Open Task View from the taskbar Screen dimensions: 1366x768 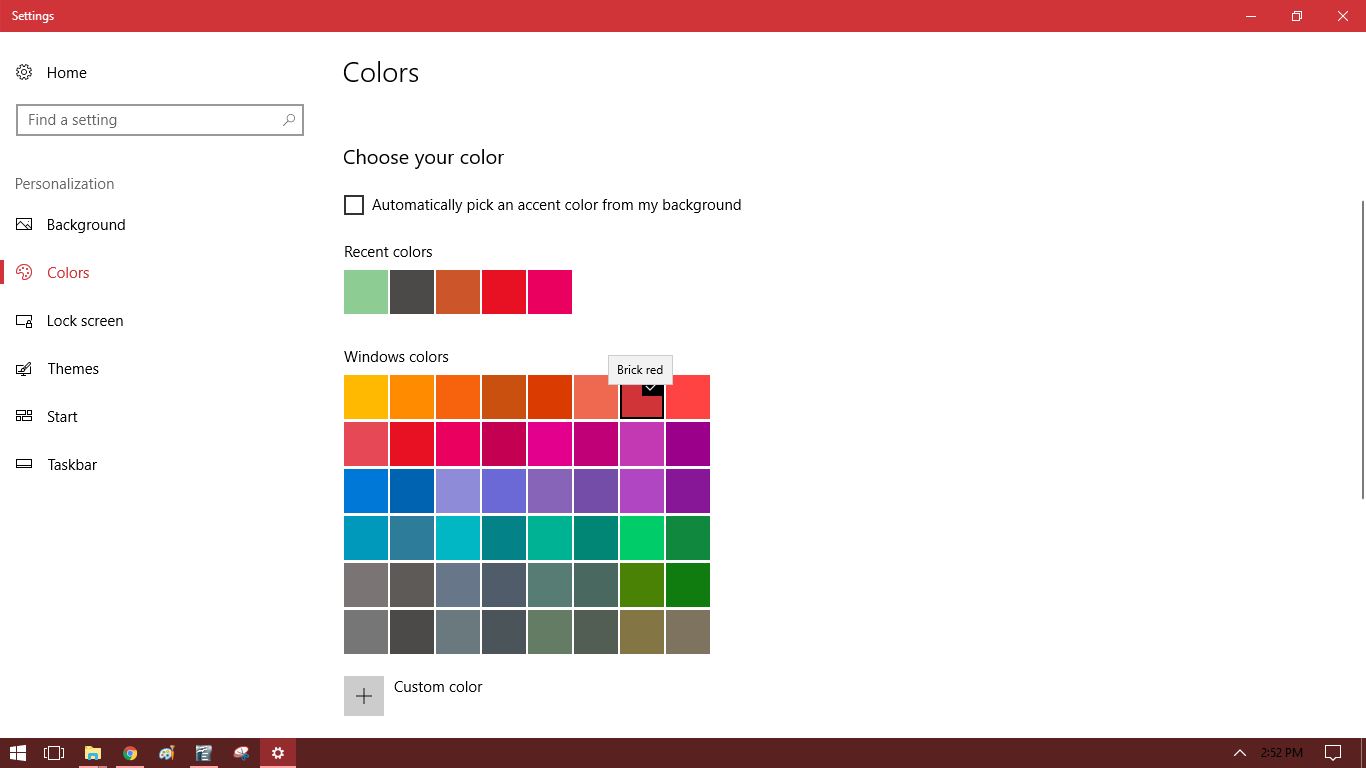click(54, 753)
